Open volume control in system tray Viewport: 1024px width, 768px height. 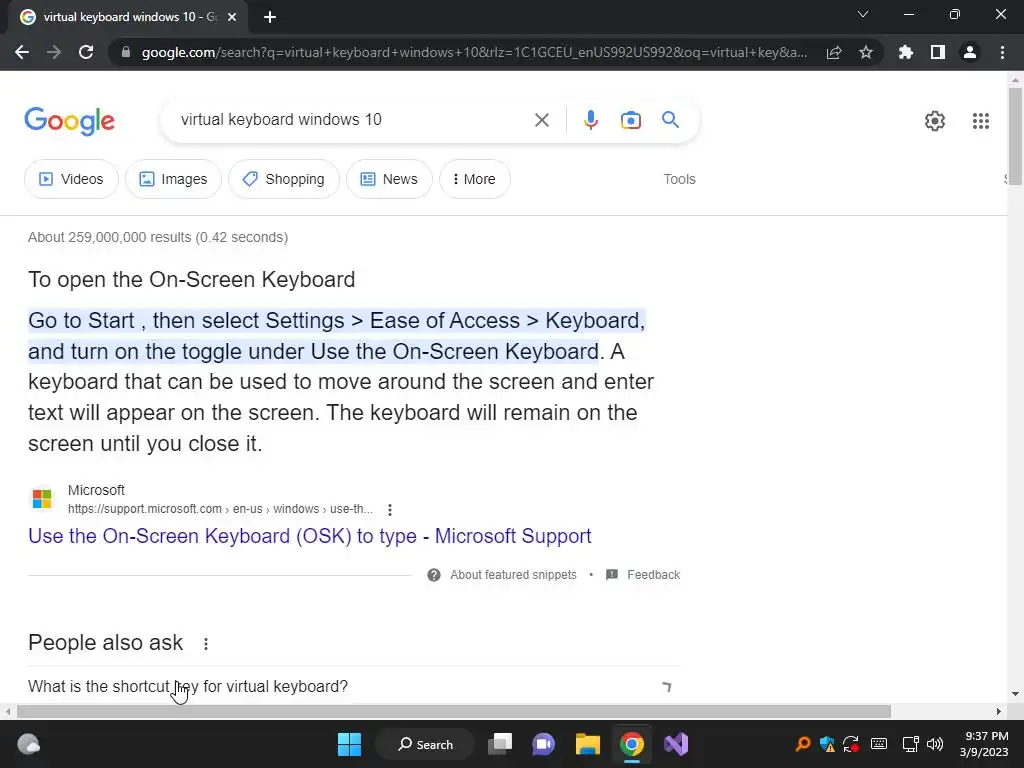(x=935, y=744)
